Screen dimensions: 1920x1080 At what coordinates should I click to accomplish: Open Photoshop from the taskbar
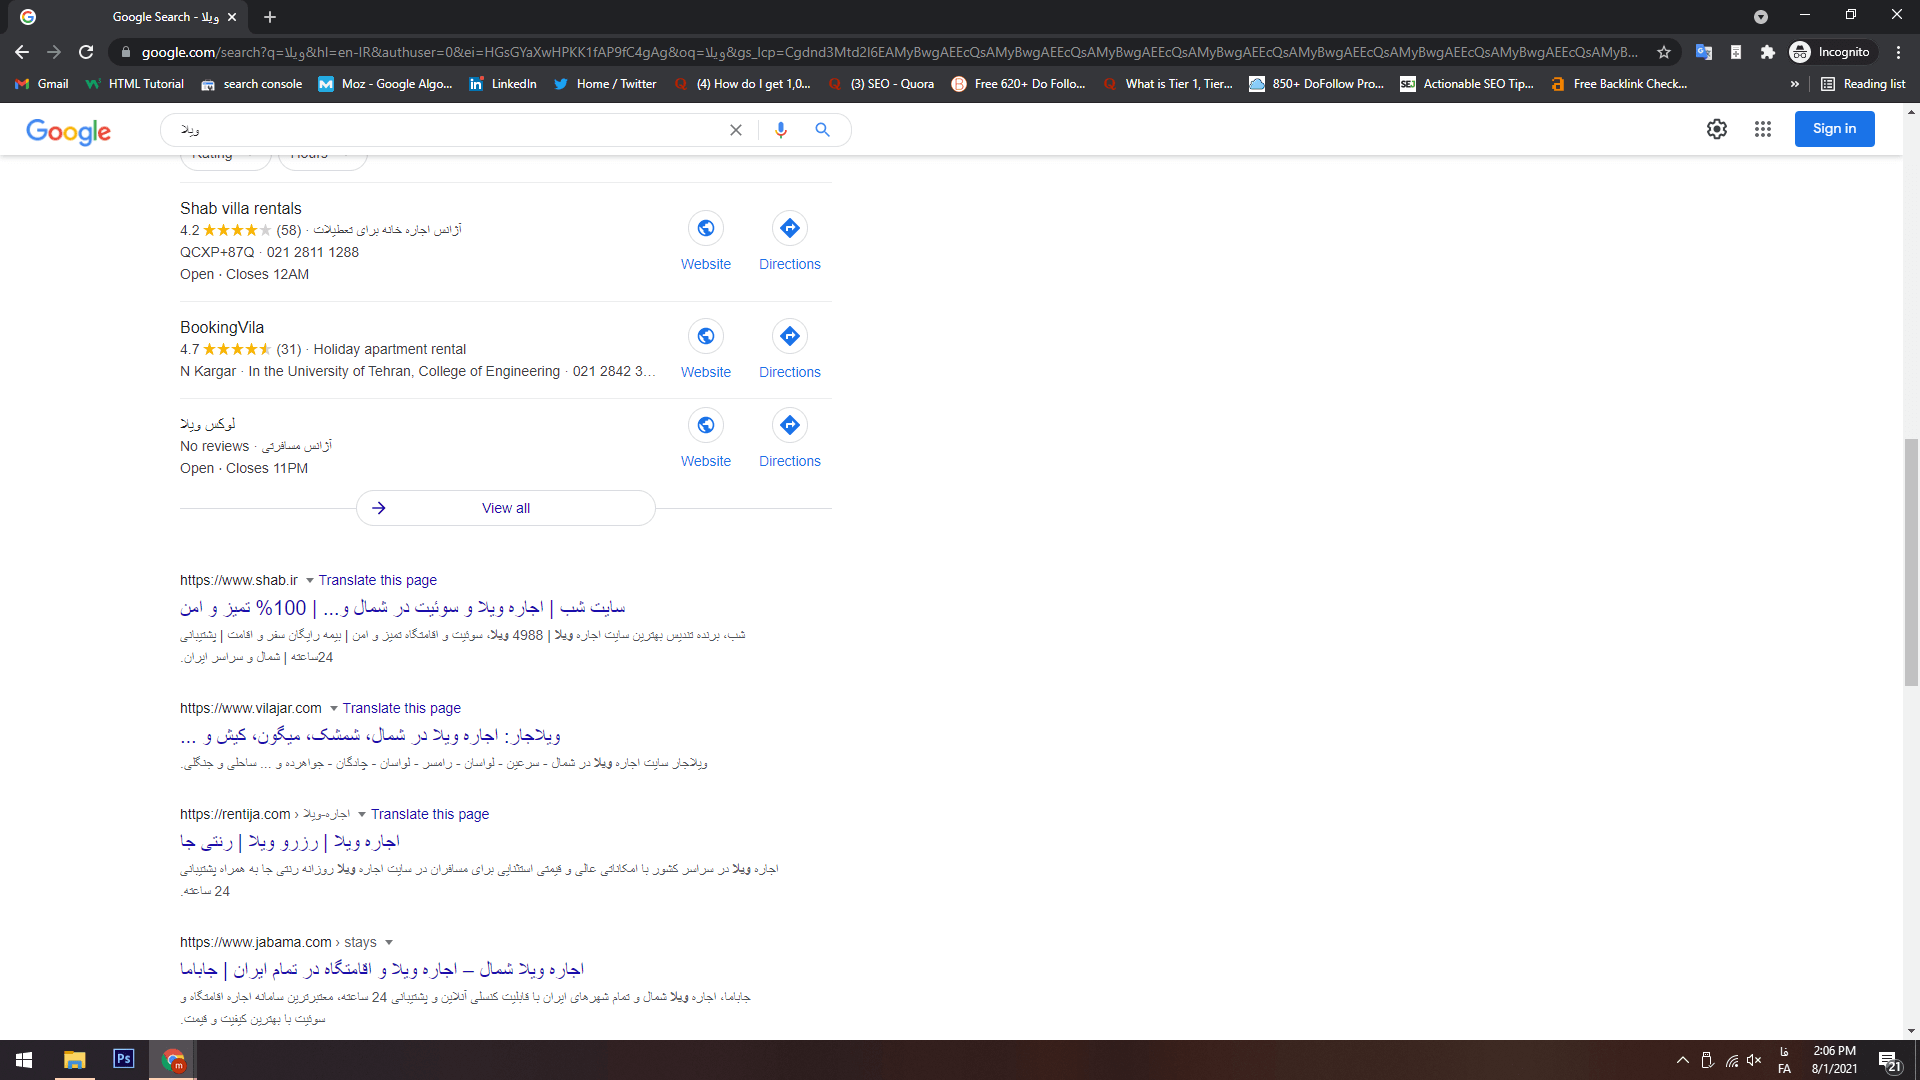(x=124, y=1059)
